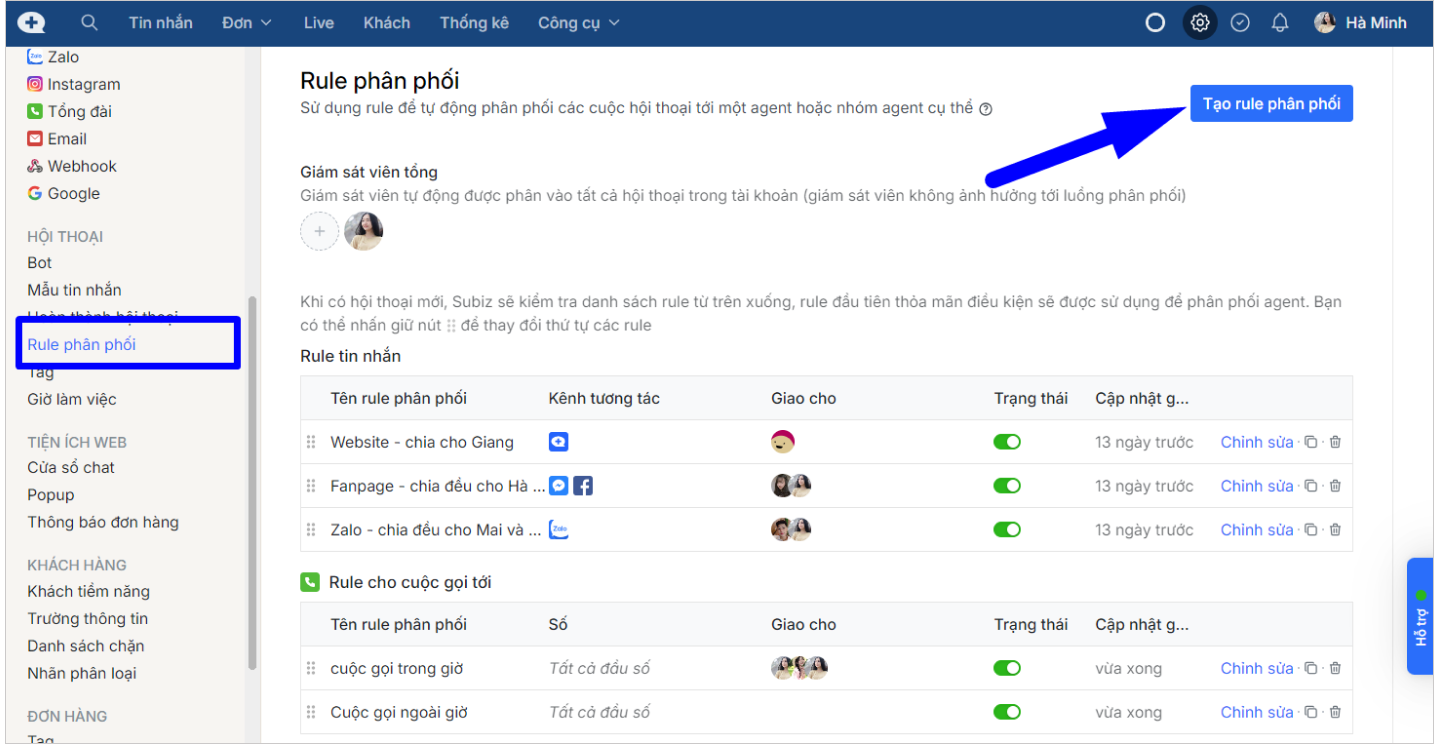Open the settings gear icon
The width and height of the screenshot is (1440, 744).
pyautogui.click(x=1200, y=22)
